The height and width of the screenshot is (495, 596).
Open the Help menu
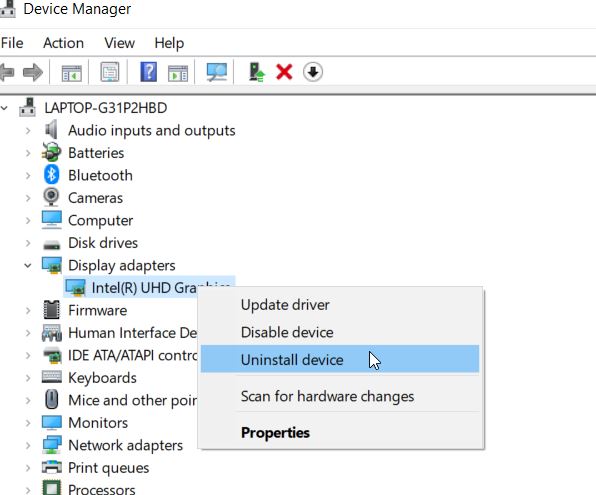pos(169,43)
